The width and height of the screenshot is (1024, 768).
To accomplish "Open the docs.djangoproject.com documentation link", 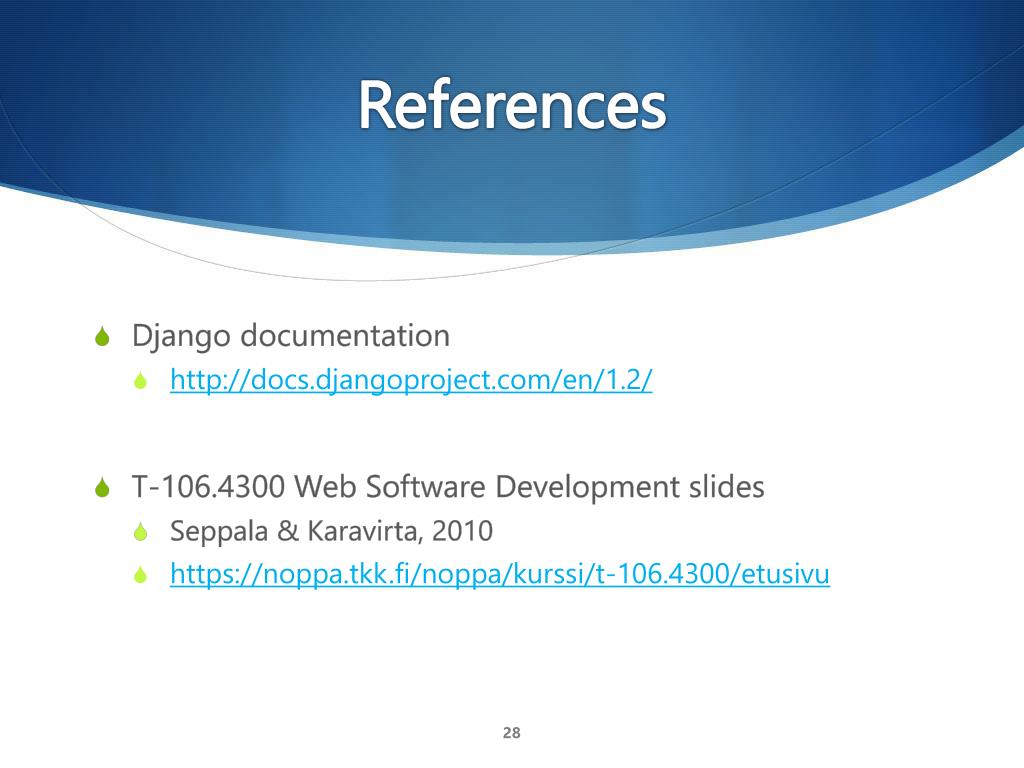I will pos(411,379).
